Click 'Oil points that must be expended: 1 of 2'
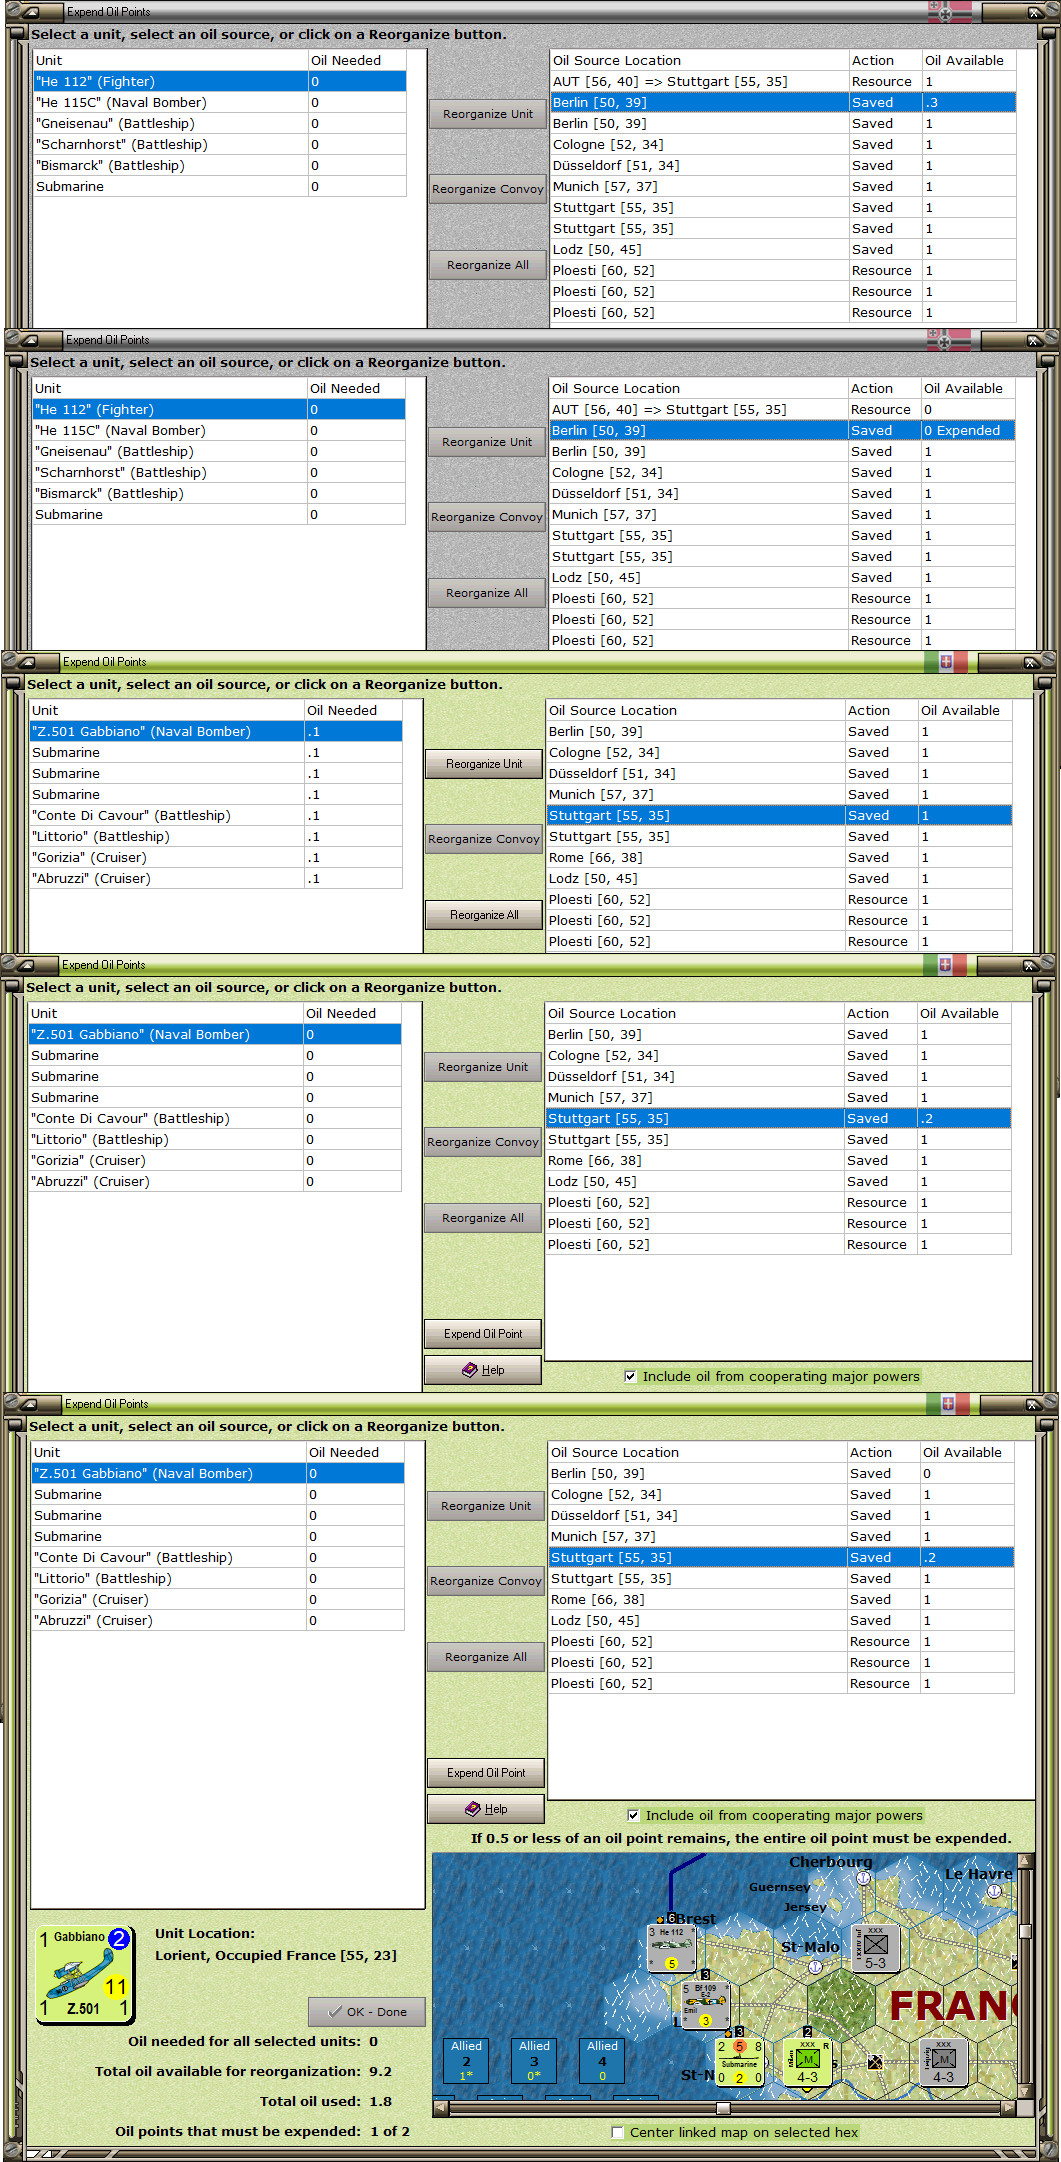1061x2162 pixels. coord(262,2131)
